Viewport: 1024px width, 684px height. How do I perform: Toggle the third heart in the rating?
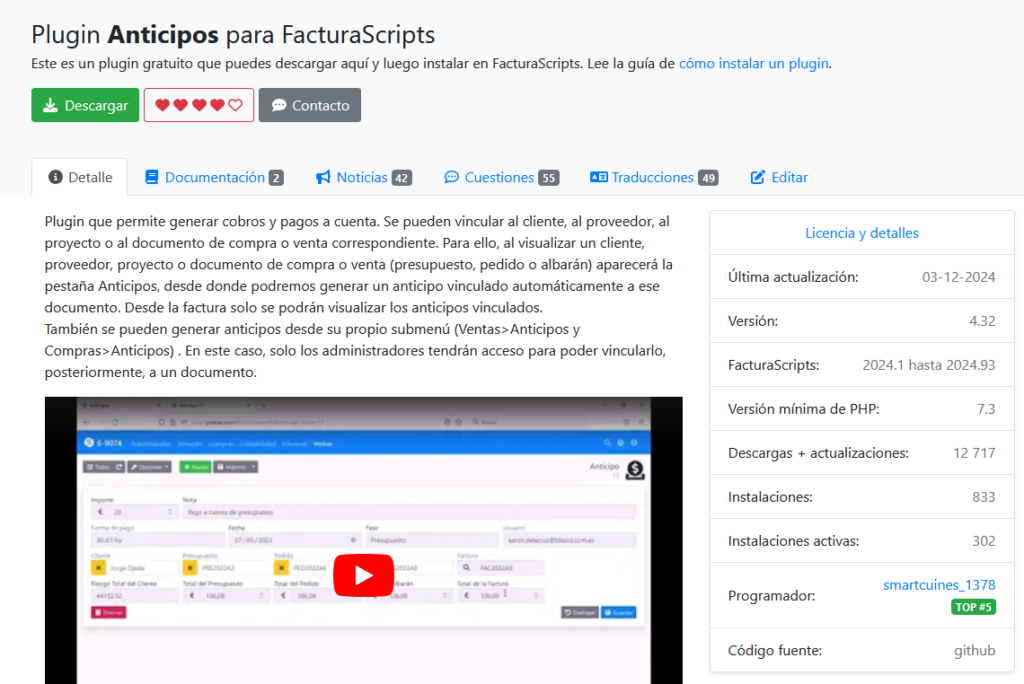[x=197, y=104]
